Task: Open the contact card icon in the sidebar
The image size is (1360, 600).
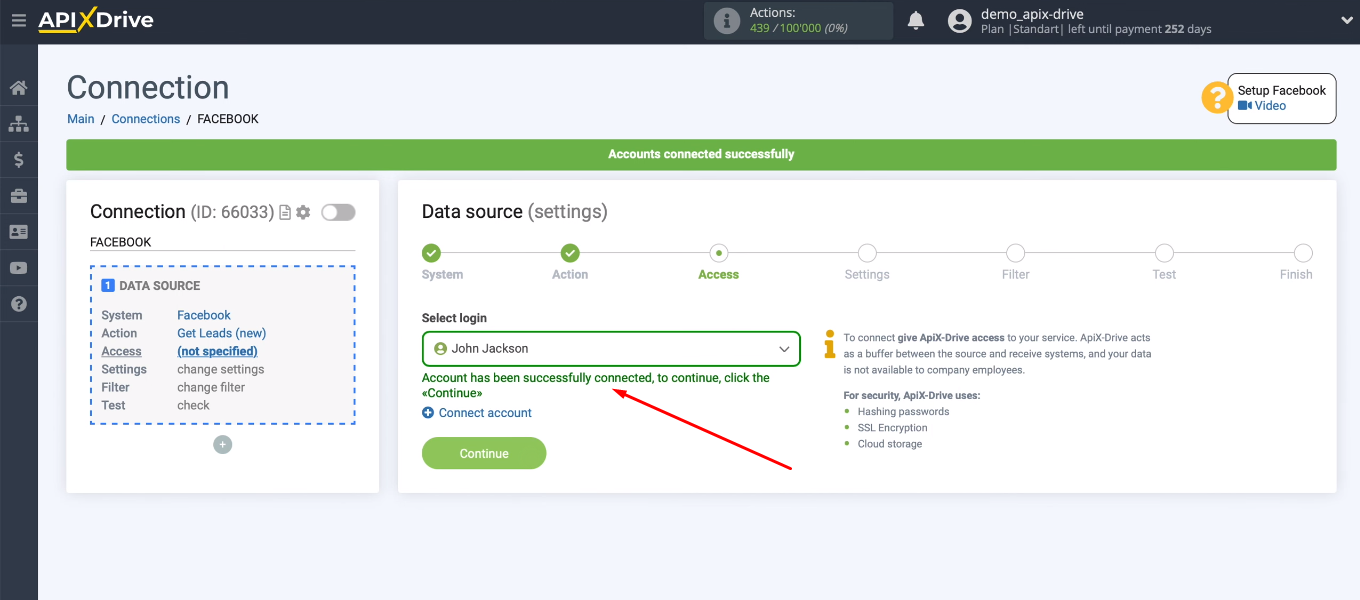Action: tap(18, 231)
